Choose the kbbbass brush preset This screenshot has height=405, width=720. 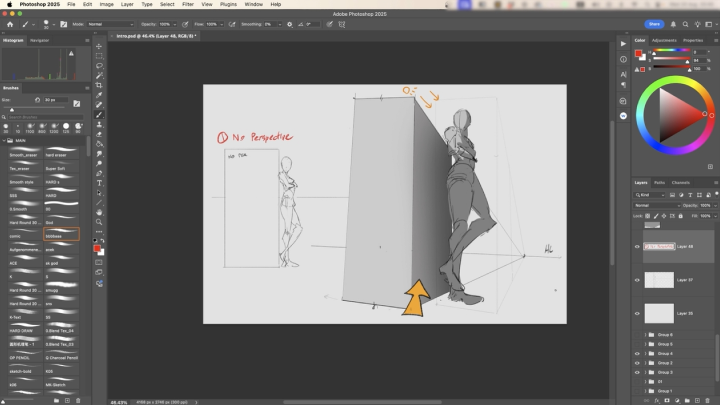click(x=61, y=236)
